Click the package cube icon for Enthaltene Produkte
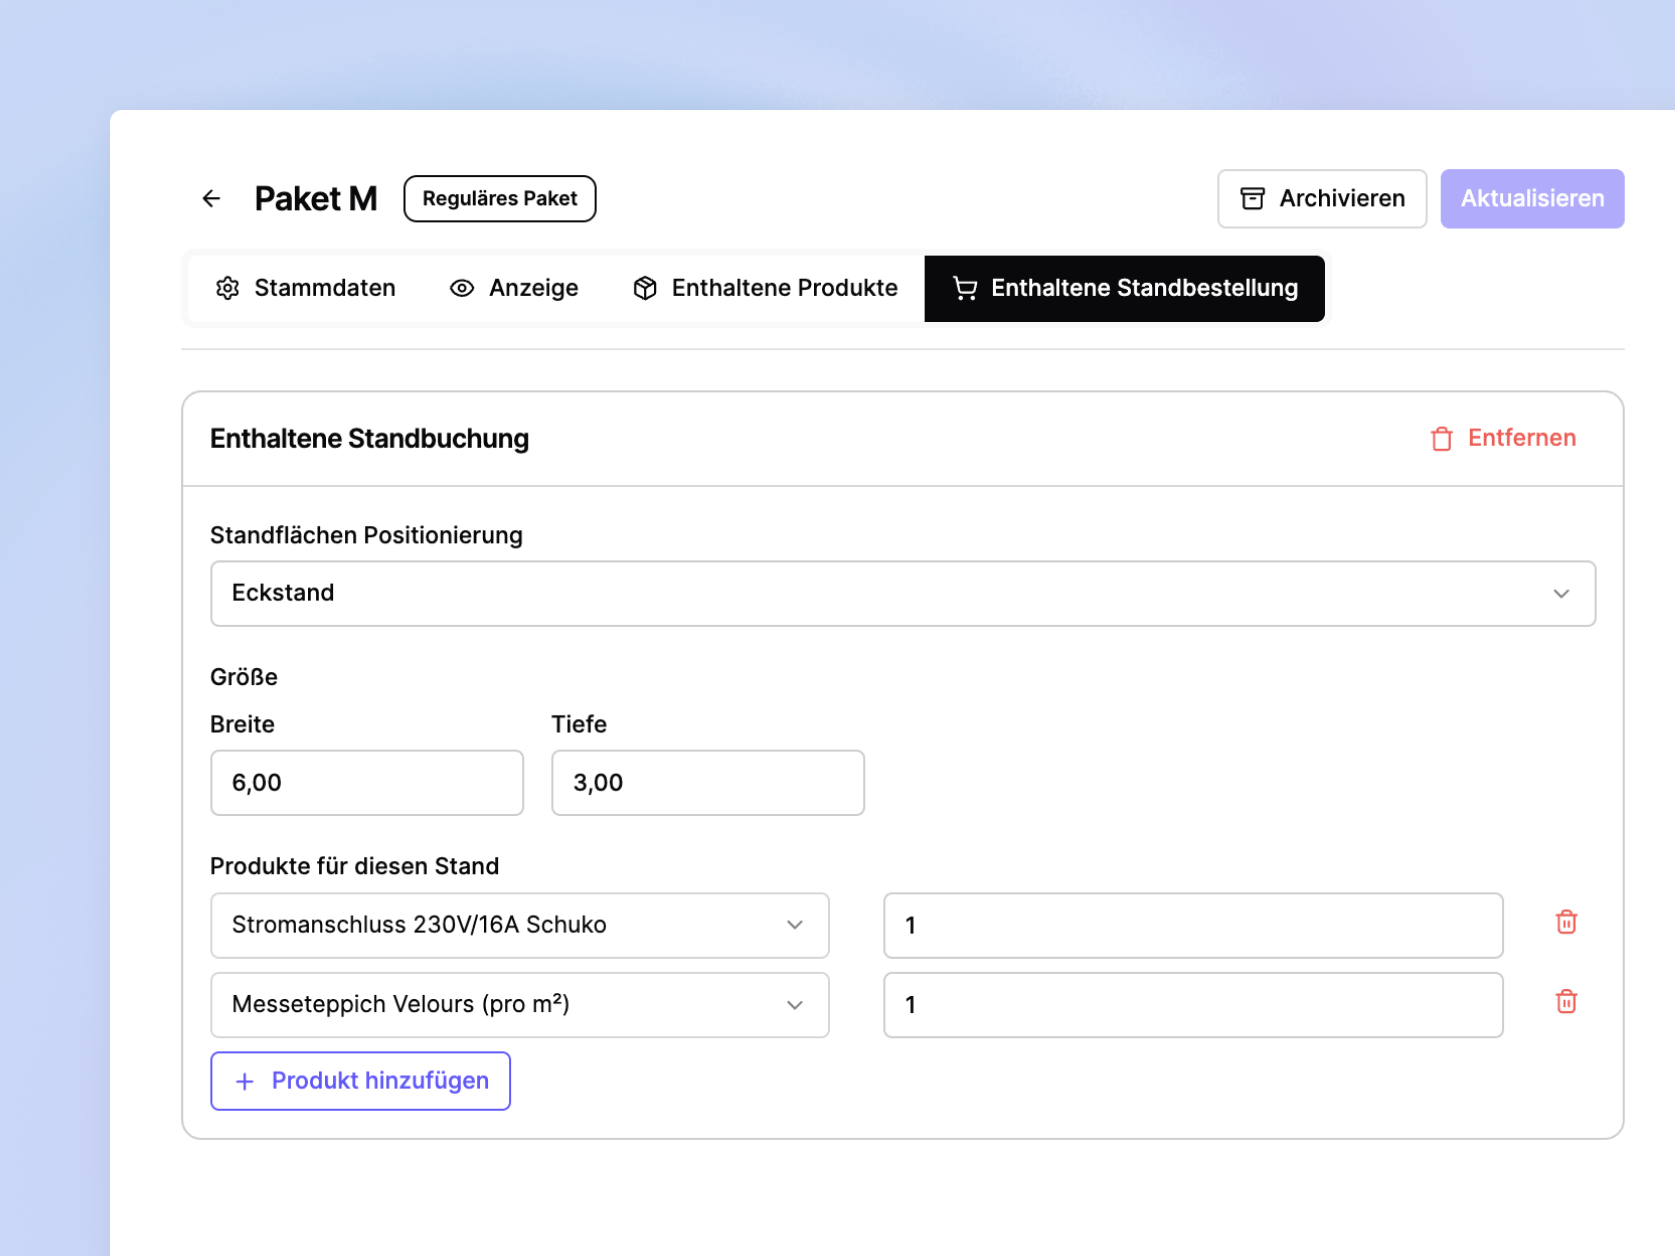1675x1256 pixels. click(645, 288)
